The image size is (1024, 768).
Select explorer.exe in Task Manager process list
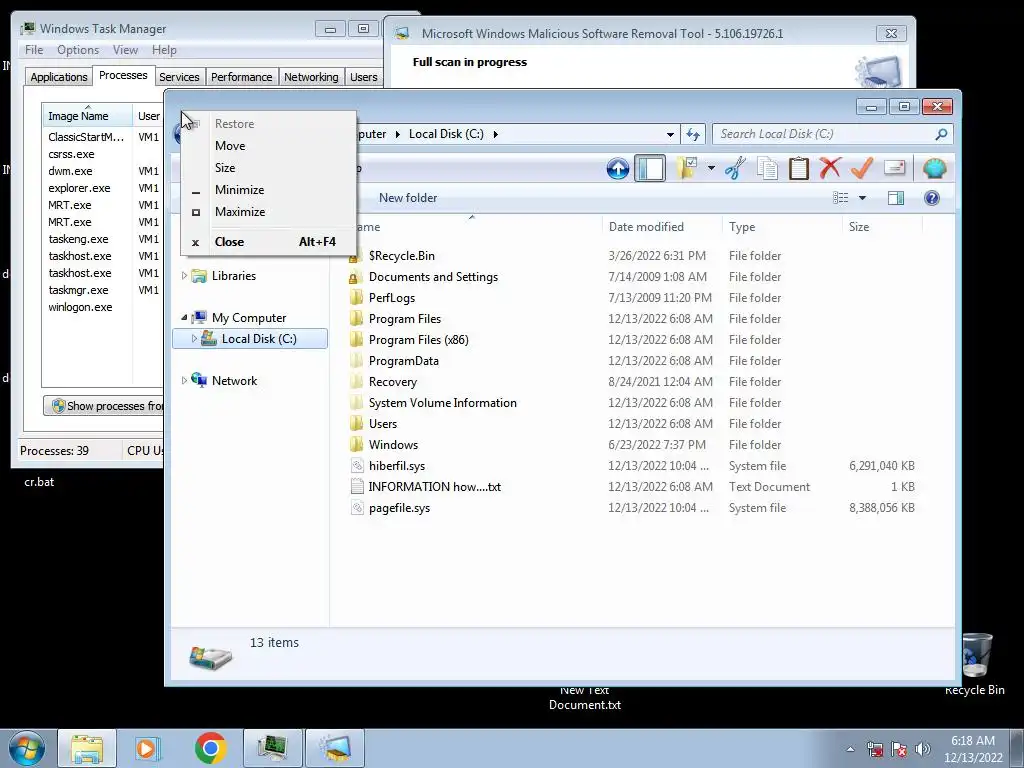pyautogui.click(x=79, y=188)
